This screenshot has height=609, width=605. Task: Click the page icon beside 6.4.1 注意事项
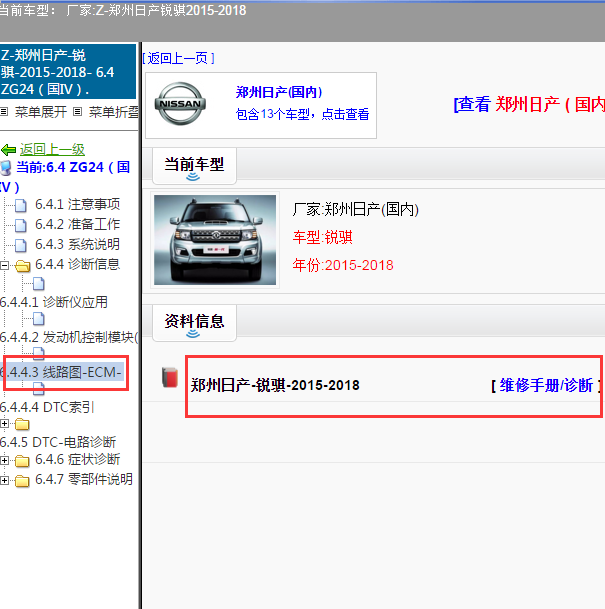[21, 205]
